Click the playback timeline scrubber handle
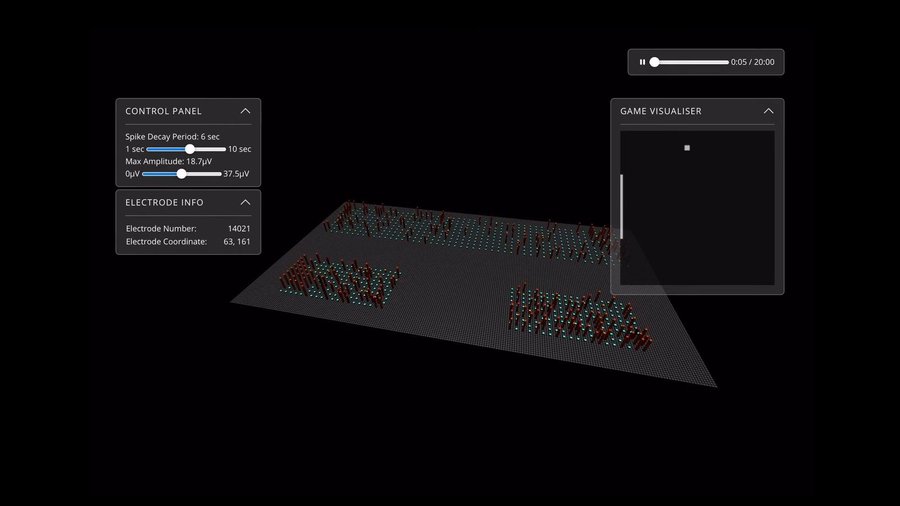Viewport: 900px width, 506px height. (x=654, y=62)
